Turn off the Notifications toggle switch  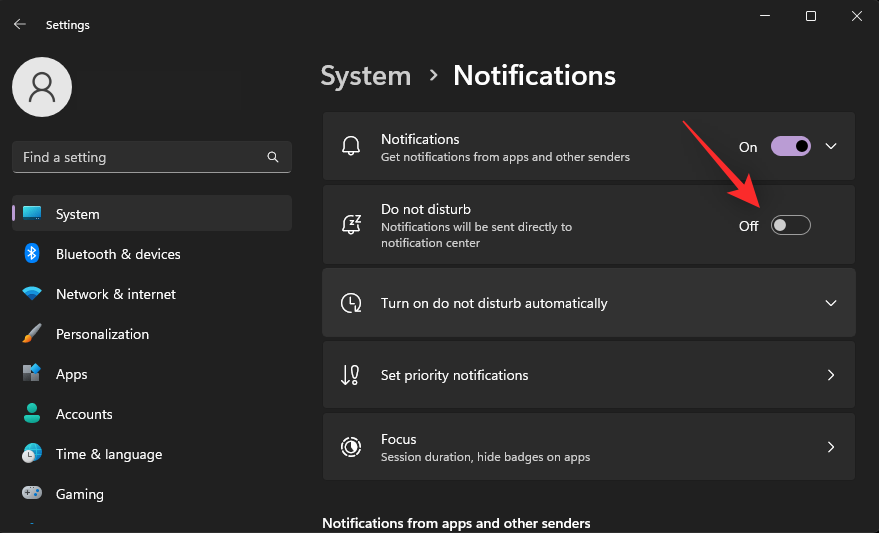(x=790, y=147)
